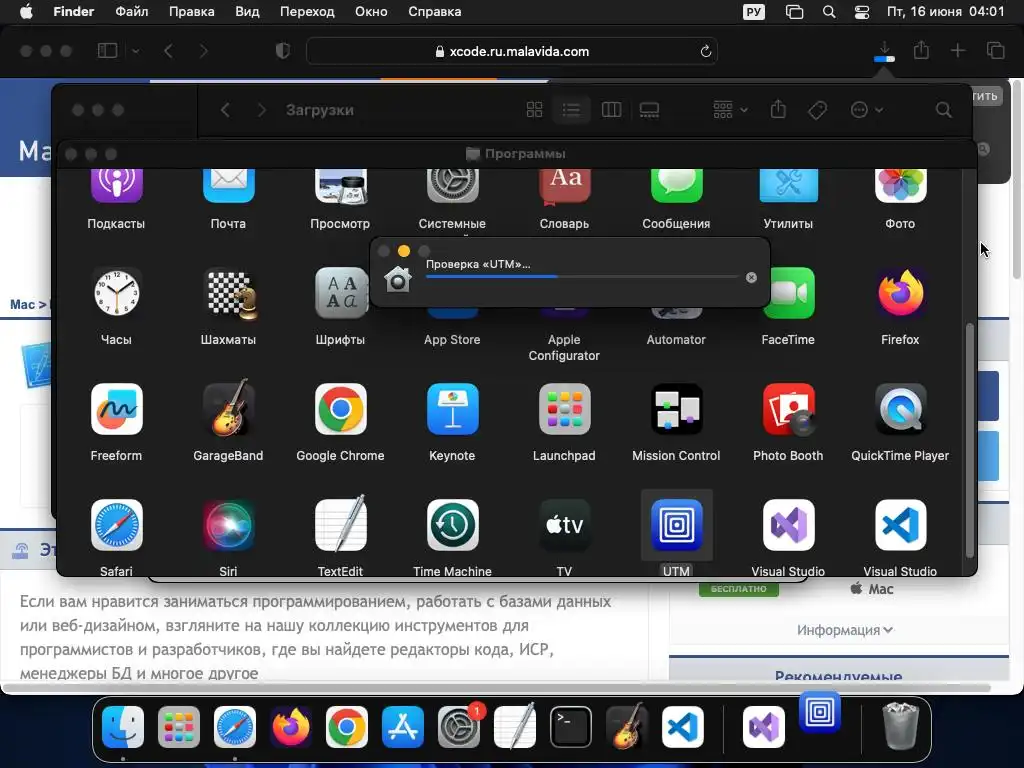Open the Siri app icon

point(228,525)
